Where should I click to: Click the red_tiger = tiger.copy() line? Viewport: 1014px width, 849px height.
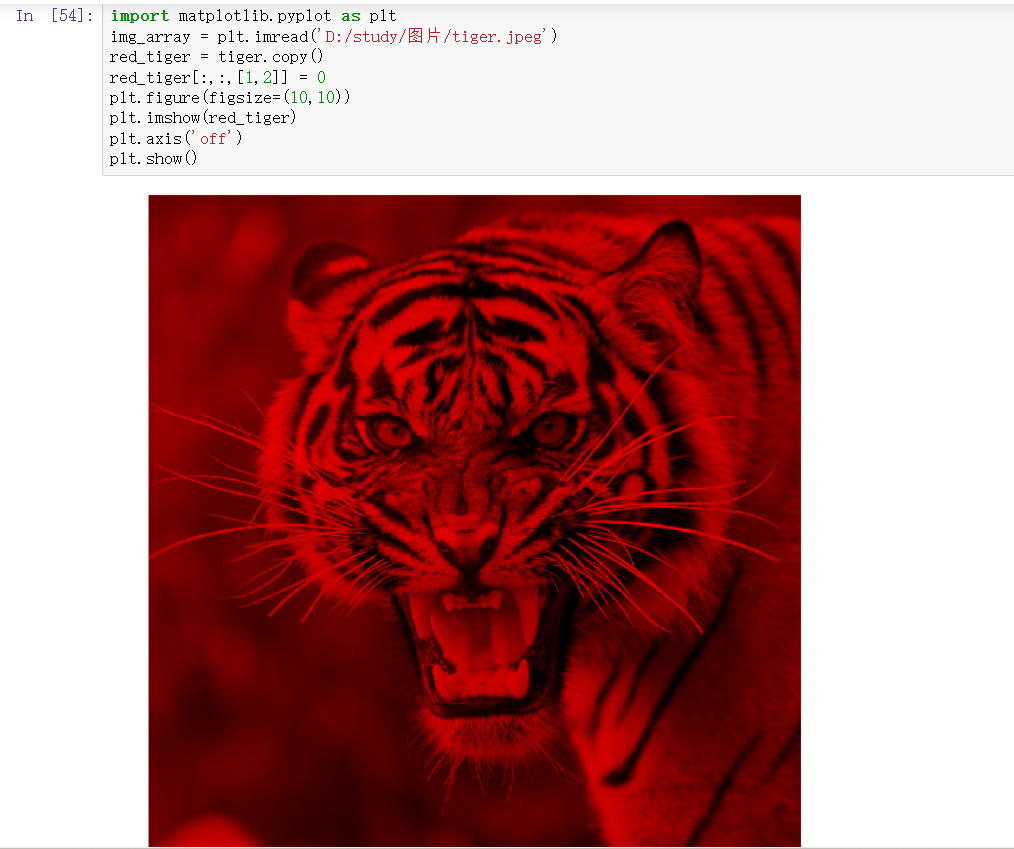217,57
